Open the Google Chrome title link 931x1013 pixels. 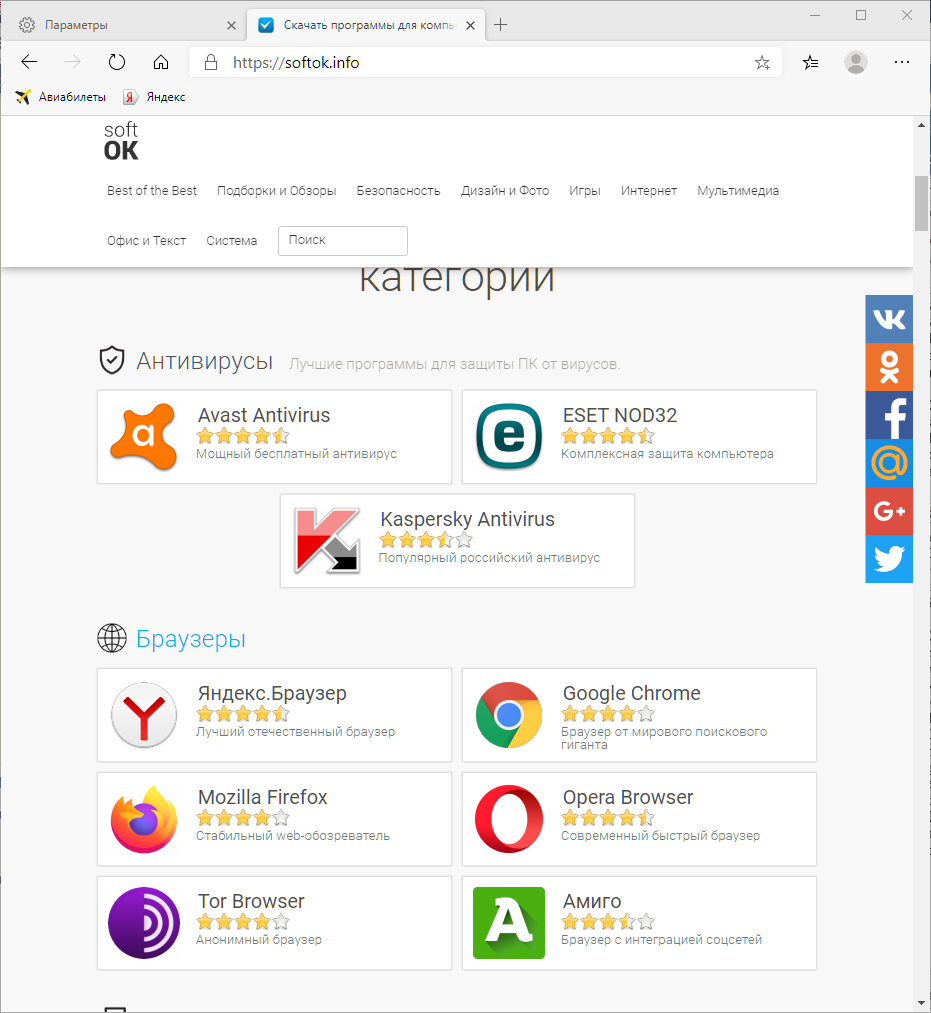click(x=632, y=693)
